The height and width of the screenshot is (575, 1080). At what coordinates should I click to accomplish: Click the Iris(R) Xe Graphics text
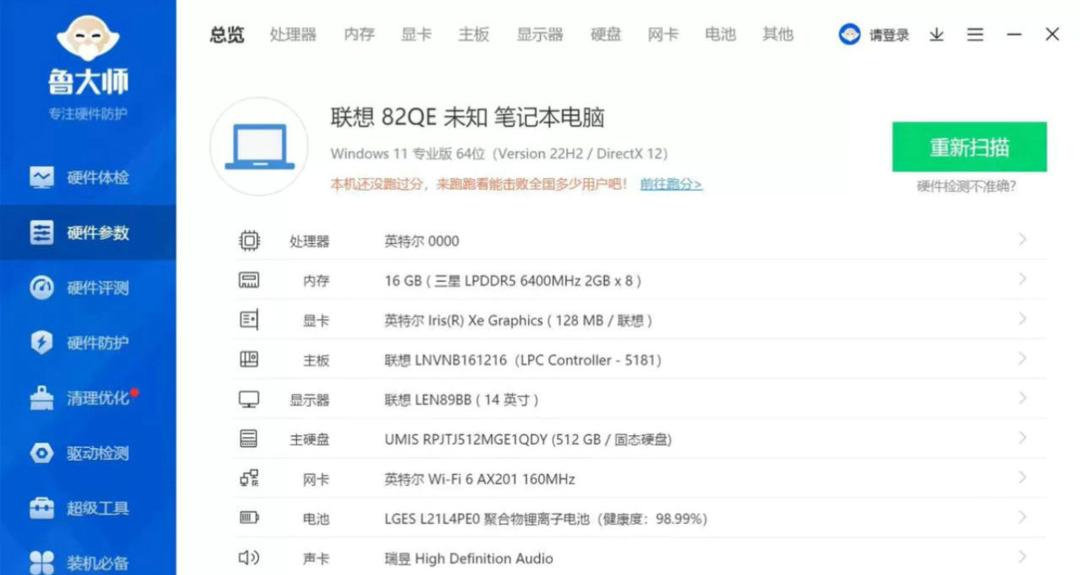(518, 320)
